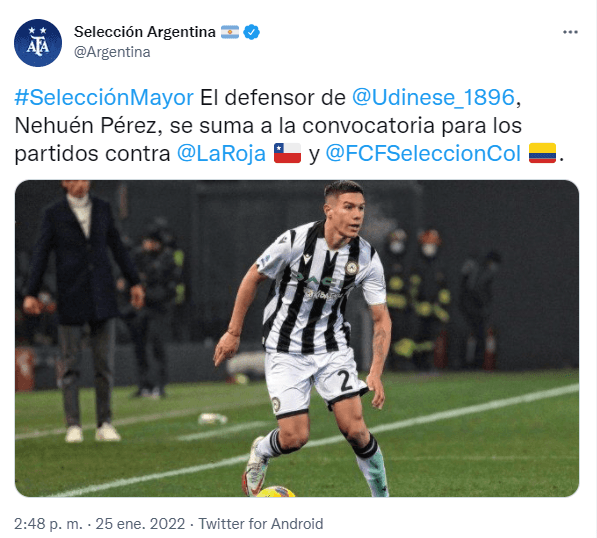Click the yellow ball in the photo
The height and width of the screenshot is (538, 597).
pyautogui.click(x=276, y=492)
